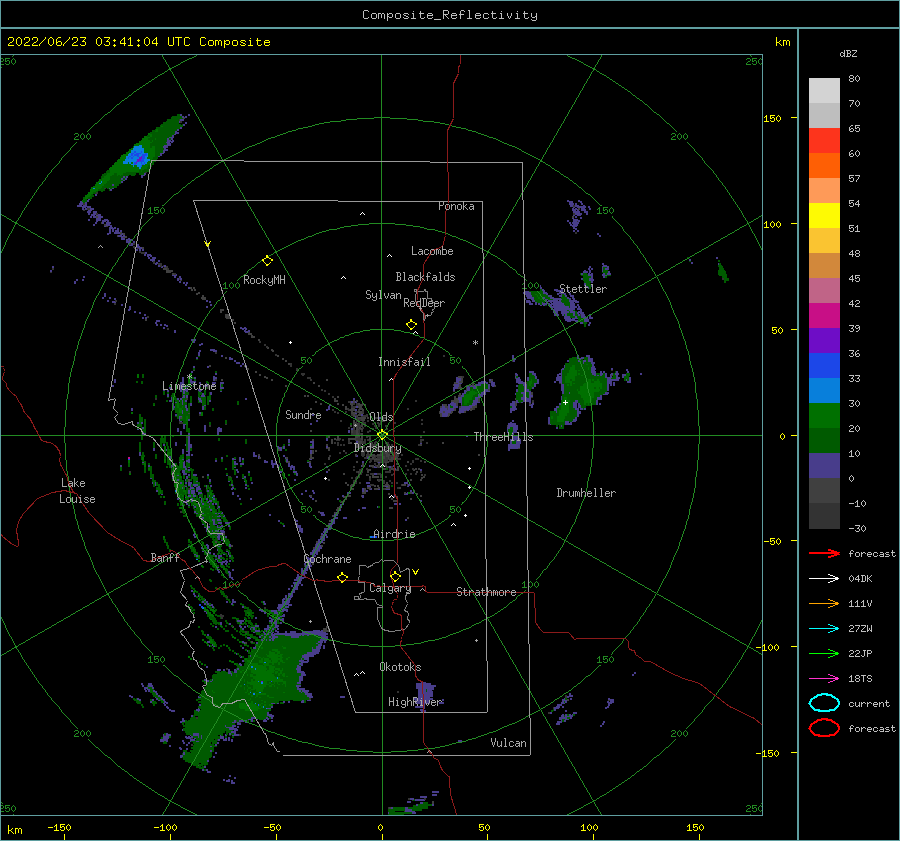Pick the light gray 80–70 dBZ swatch
This screenshot has width=900, height=841.
pos(824,90)
